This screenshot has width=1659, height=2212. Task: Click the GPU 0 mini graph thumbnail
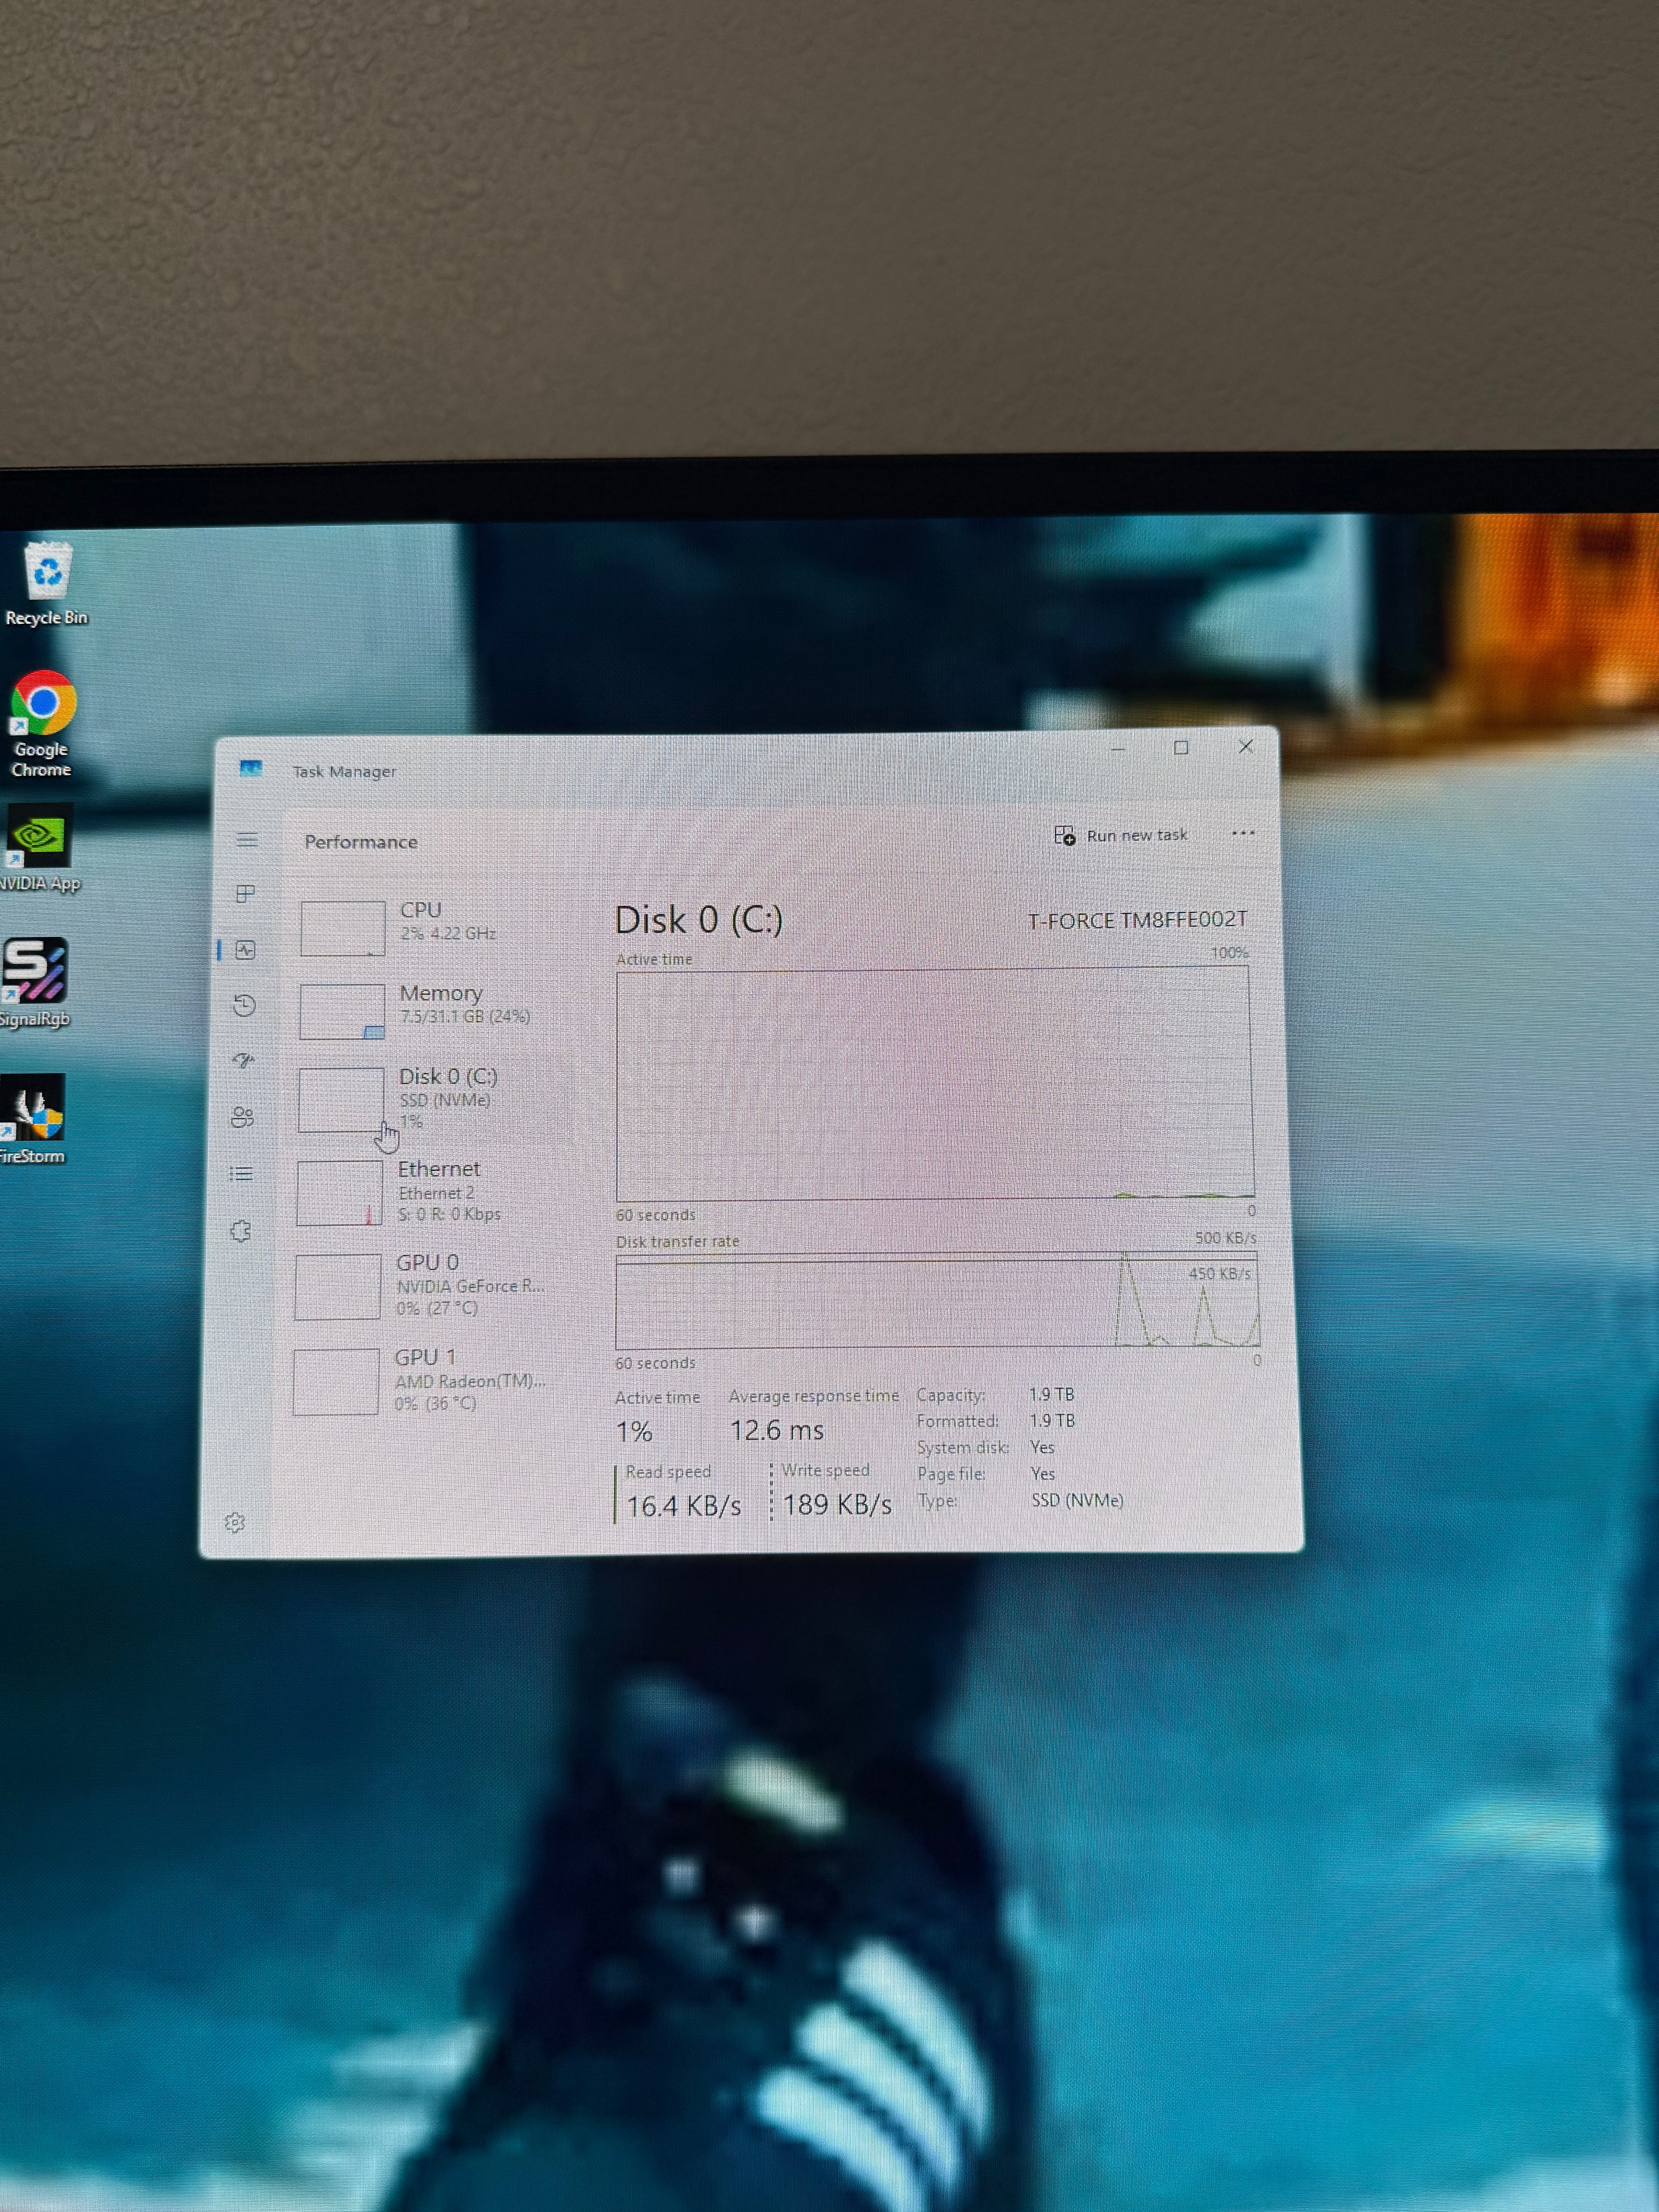338,1287
